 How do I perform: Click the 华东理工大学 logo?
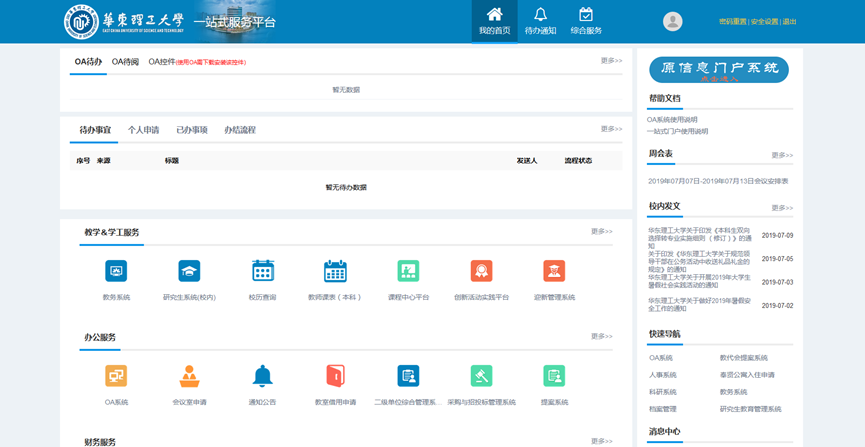coord(124,22)
